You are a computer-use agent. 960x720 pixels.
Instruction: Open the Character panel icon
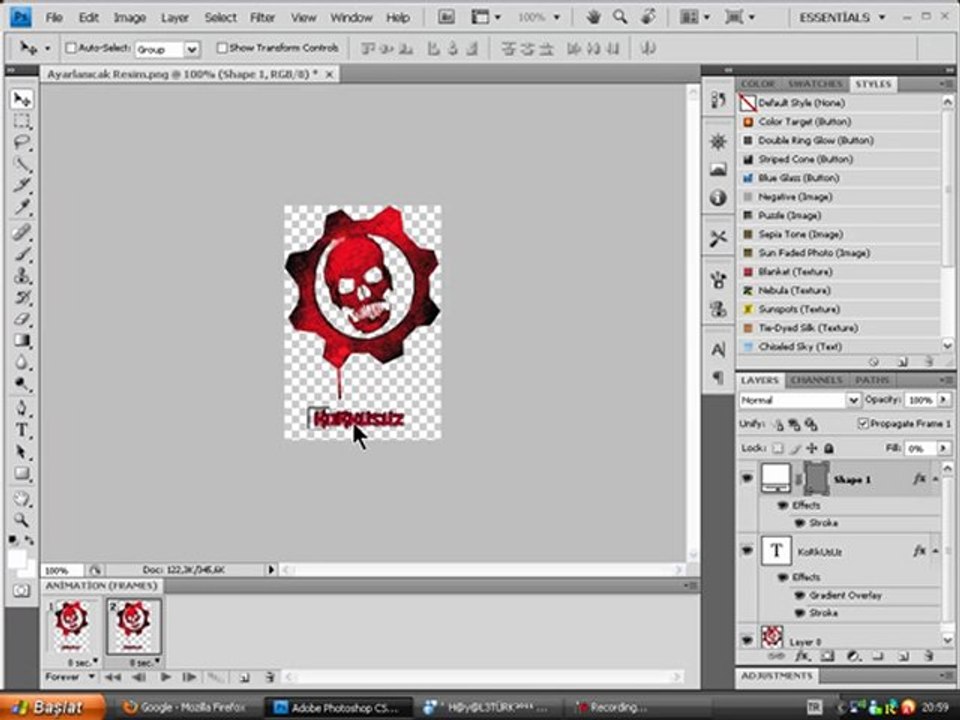pos(718,350)
